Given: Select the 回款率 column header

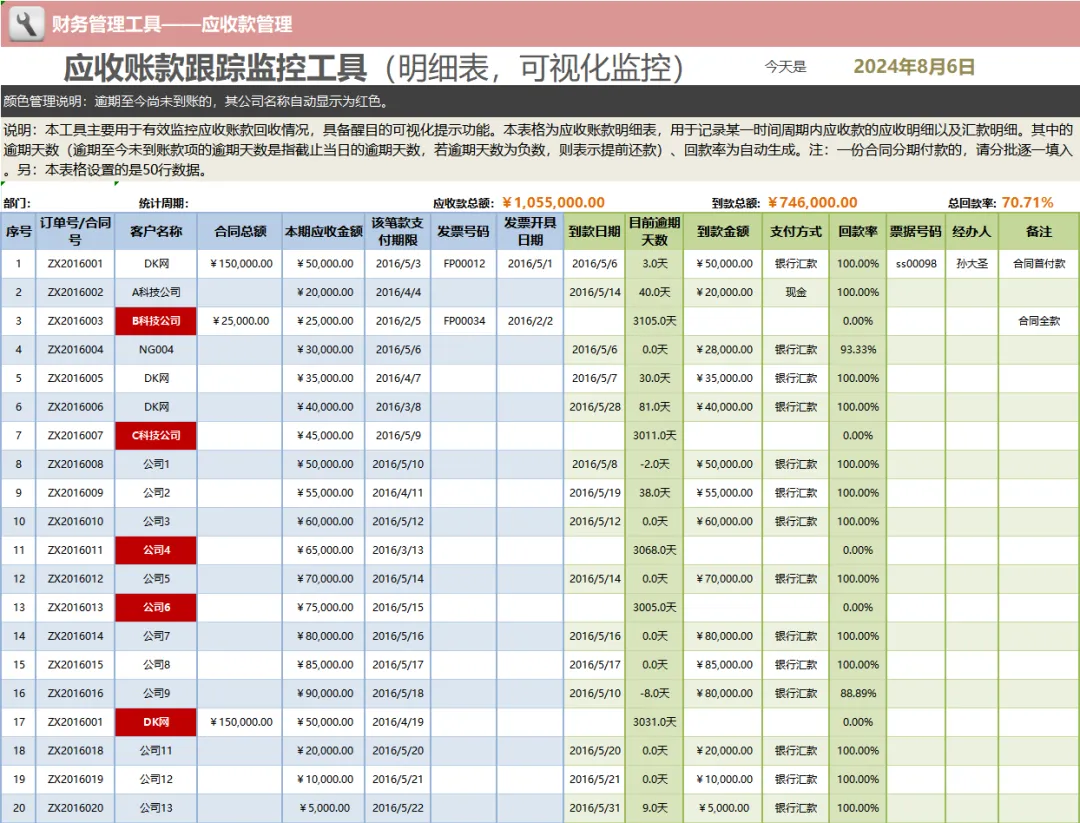Looking at the screenshot, I should pos(858,231).
